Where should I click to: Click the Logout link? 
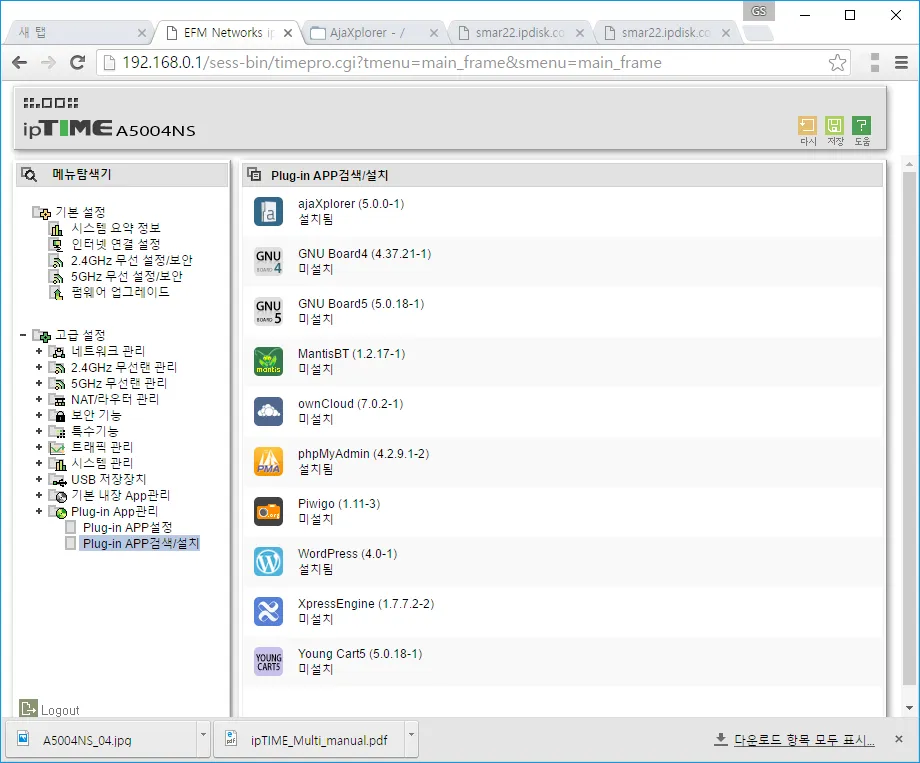point(60,710)
